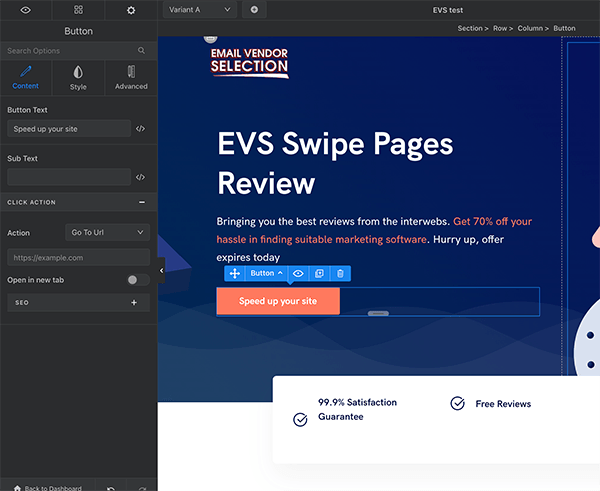Open the elements grid icon

[78, 10]
